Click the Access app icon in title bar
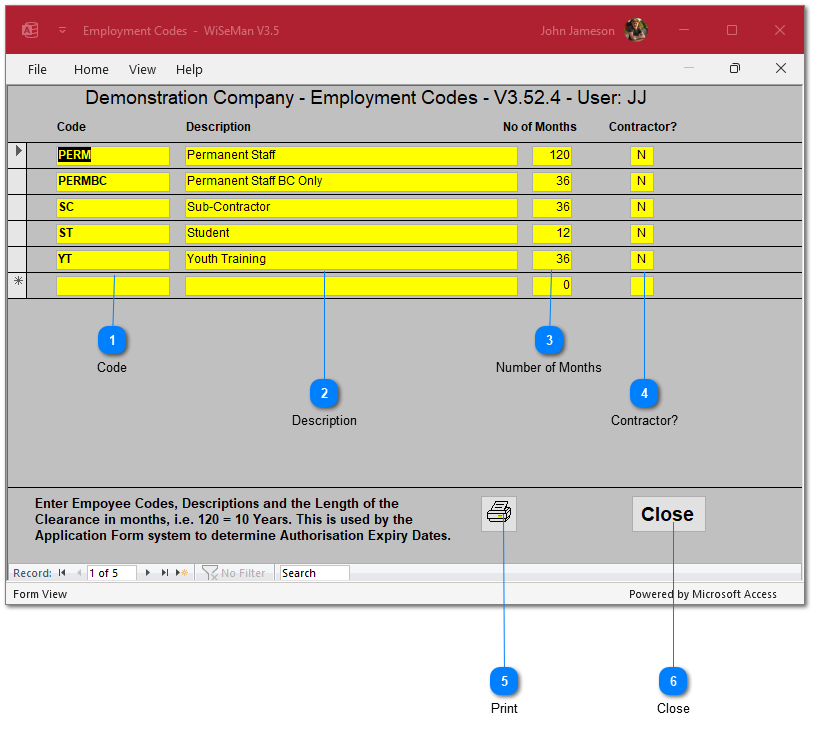 [30, 30]
